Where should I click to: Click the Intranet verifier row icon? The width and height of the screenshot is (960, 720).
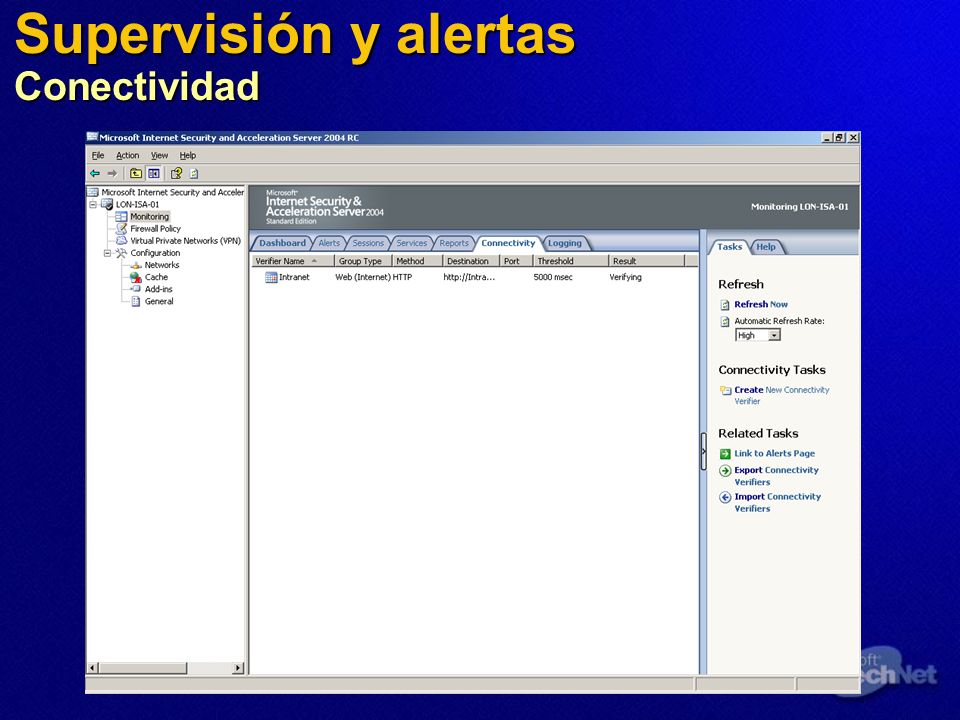tap(271, 277)
